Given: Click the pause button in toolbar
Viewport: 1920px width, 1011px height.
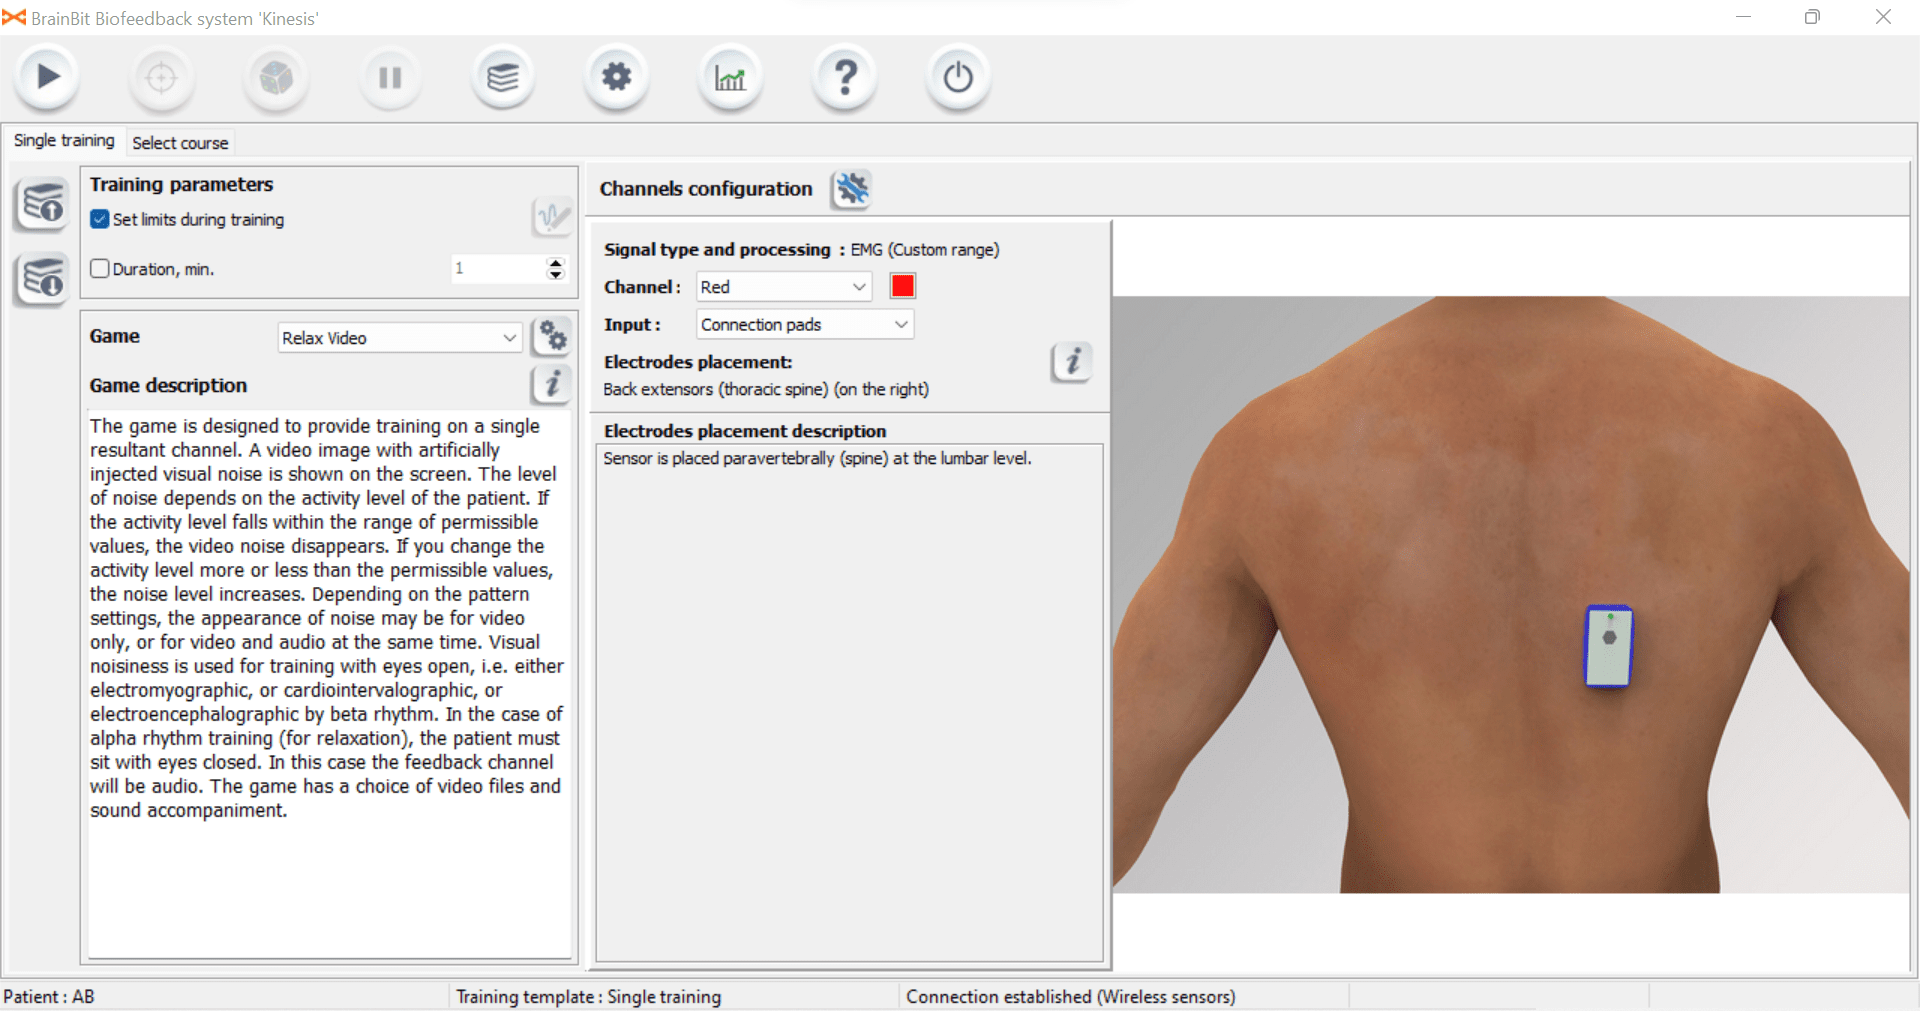Looking at the screenshot, I should [x=390, y=77].
